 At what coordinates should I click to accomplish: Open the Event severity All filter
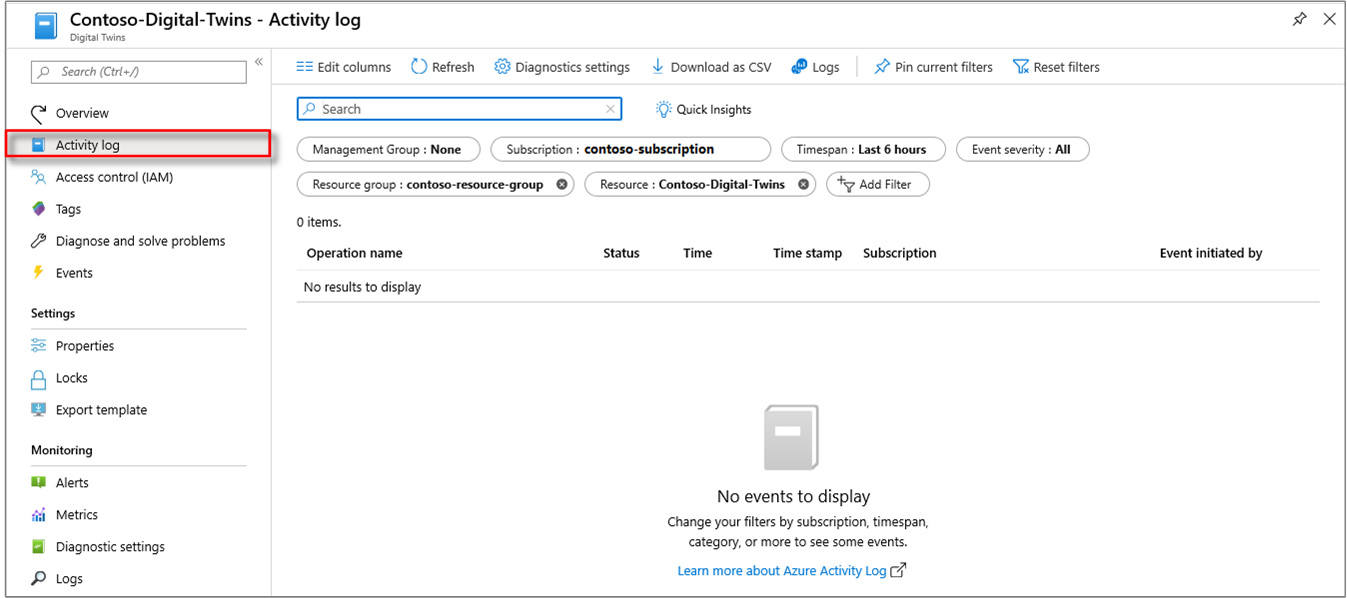(x=1022, y=149)
